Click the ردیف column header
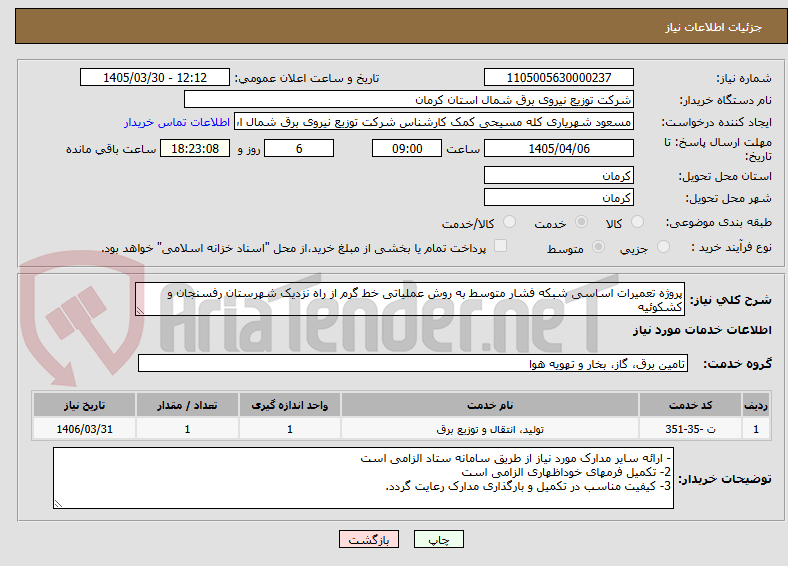788x566 pixels. (756, 405)
